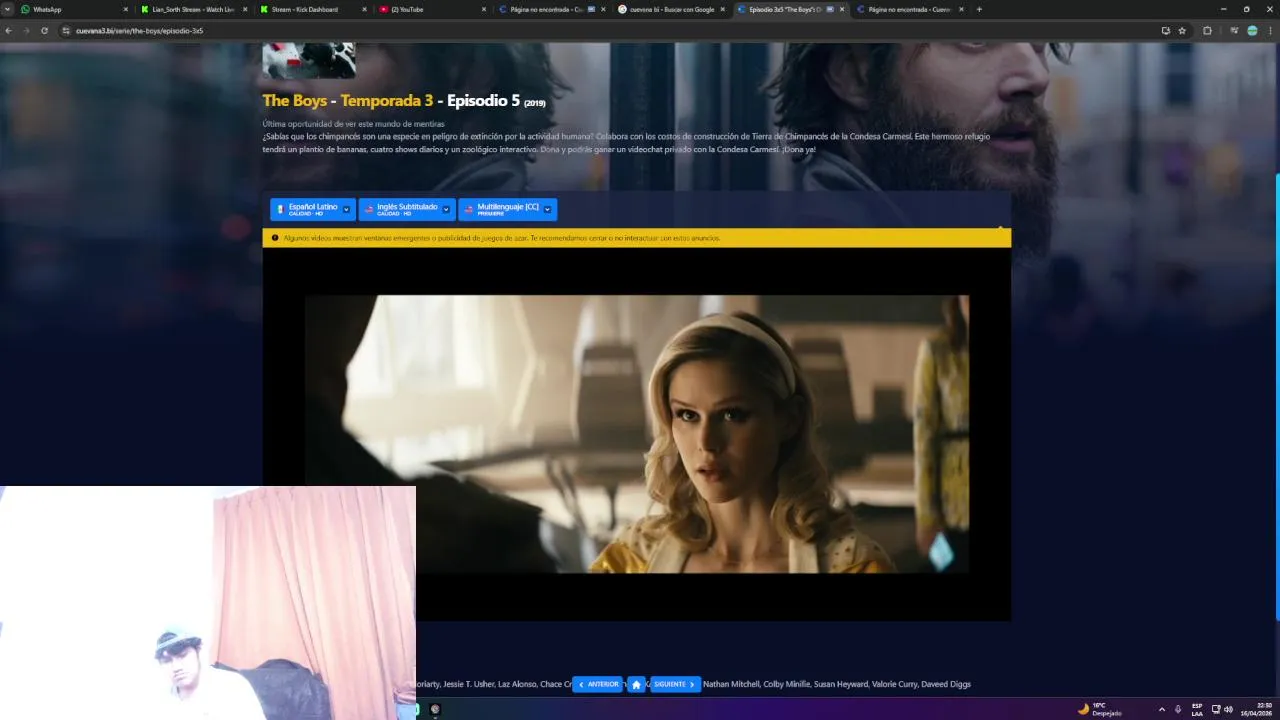Play the episode video in the player
Screen dimensions: 1280x720
click(x=636, y=433)
